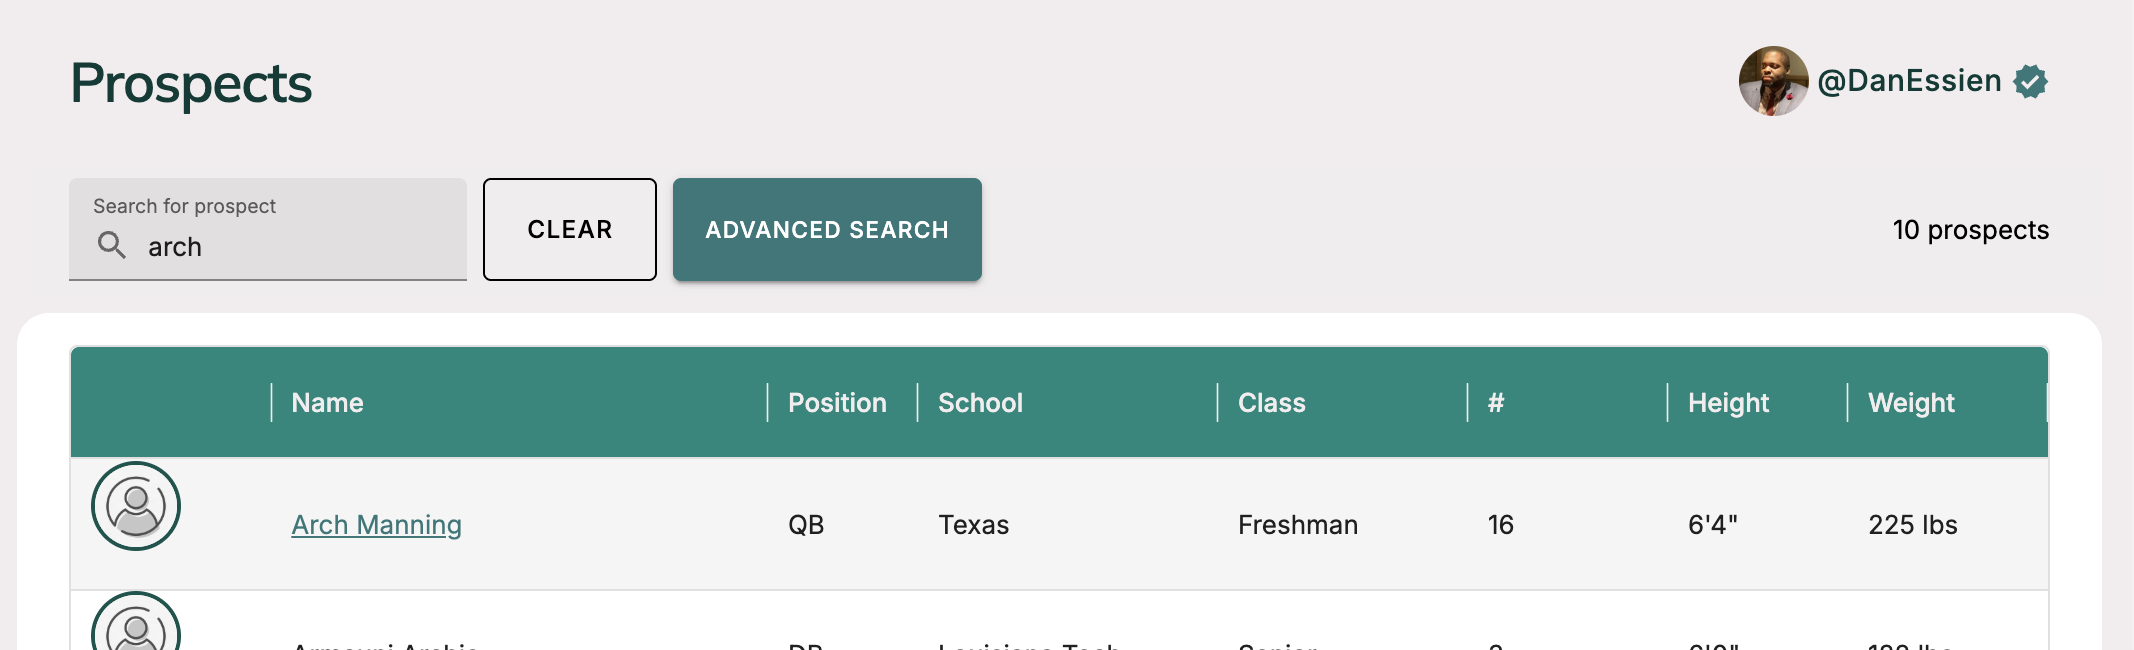Viewport: 2134px width, 650px height.
Task: Click the "10 prospects" count label
Action: (x=1970, y=230)
